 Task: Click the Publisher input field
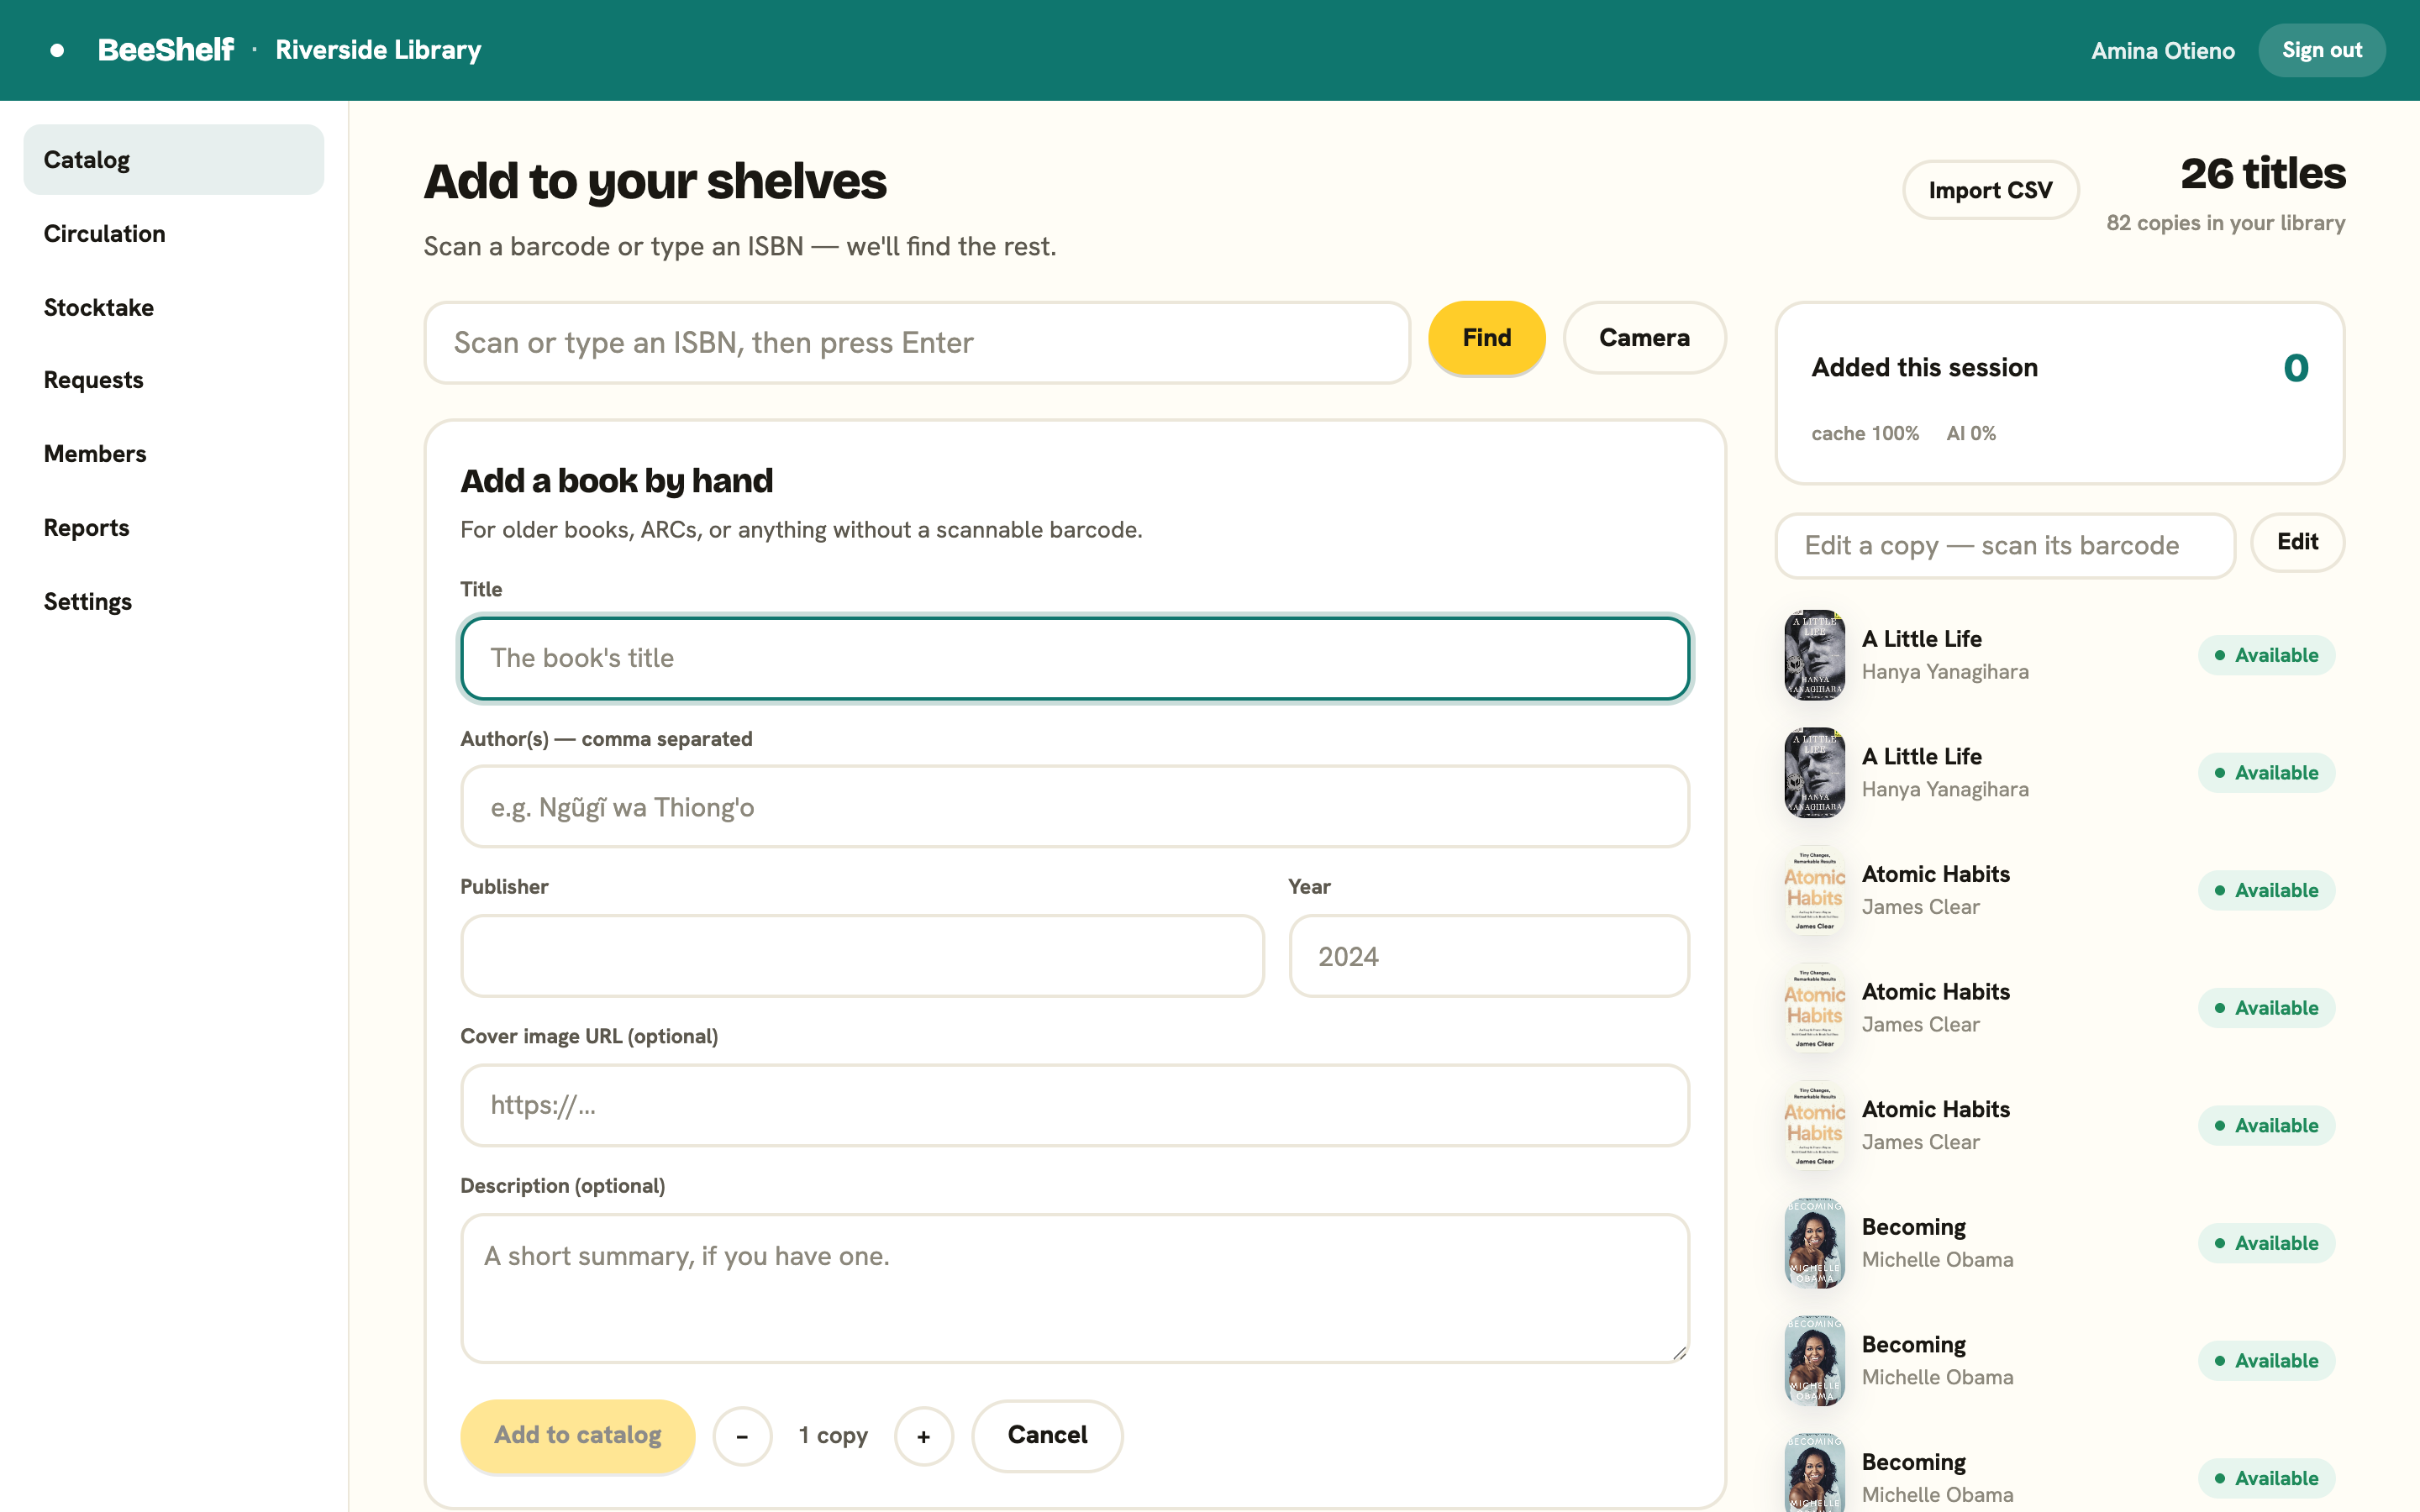(x=862, y=956)
